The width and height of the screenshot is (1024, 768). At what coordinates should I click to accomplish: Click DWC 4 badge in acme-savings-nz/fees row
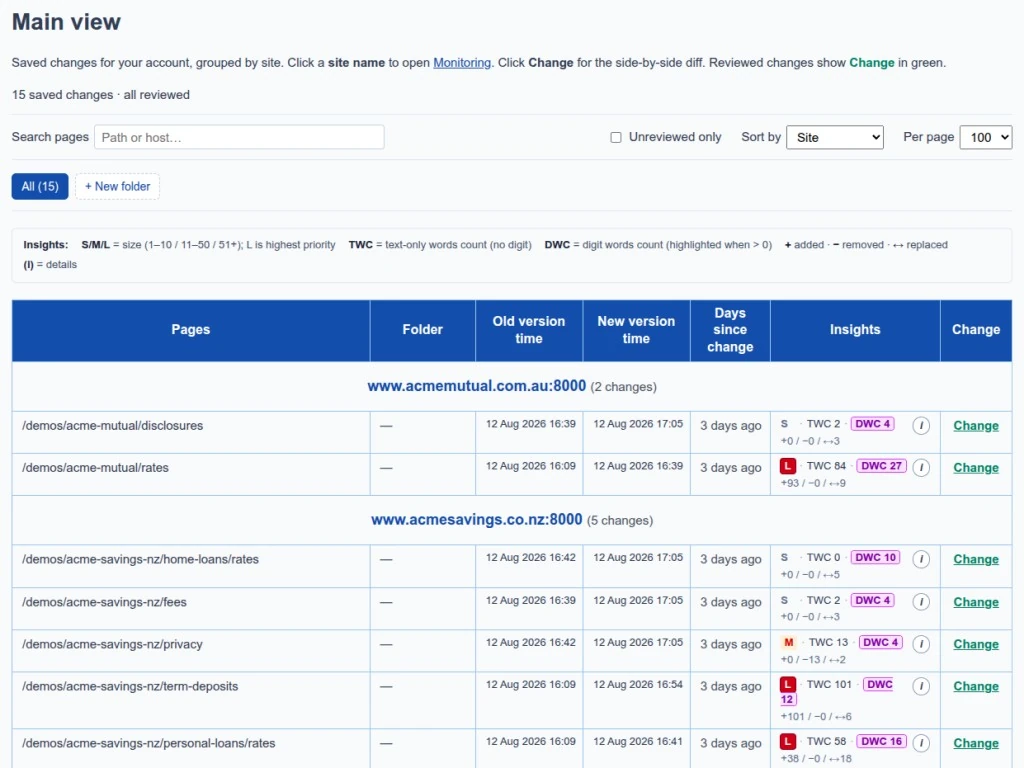coord(872,600)
